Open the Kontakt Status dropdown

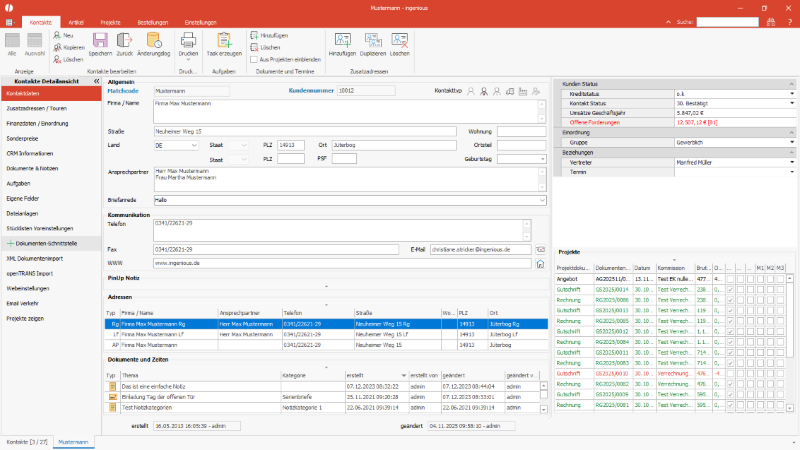pos(791,105)
